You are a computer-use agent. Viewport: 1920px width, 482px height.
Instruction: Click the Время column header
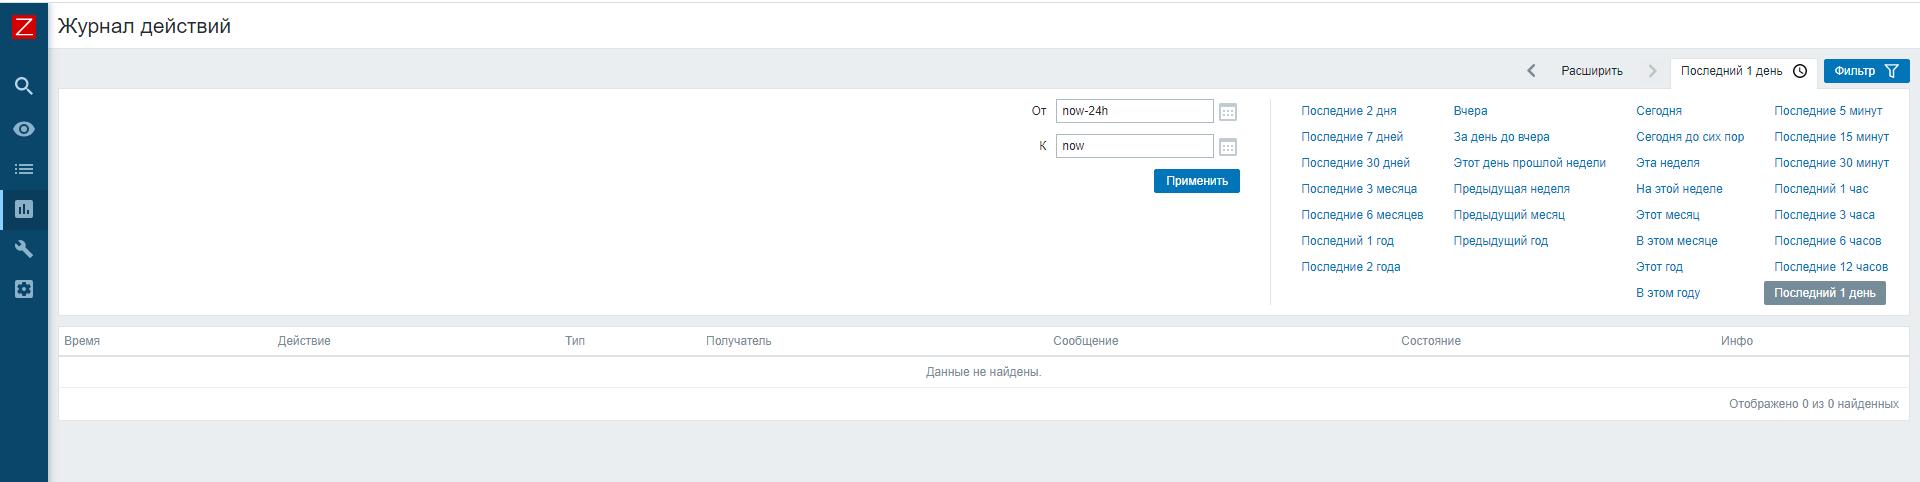[x=82, y=341]
